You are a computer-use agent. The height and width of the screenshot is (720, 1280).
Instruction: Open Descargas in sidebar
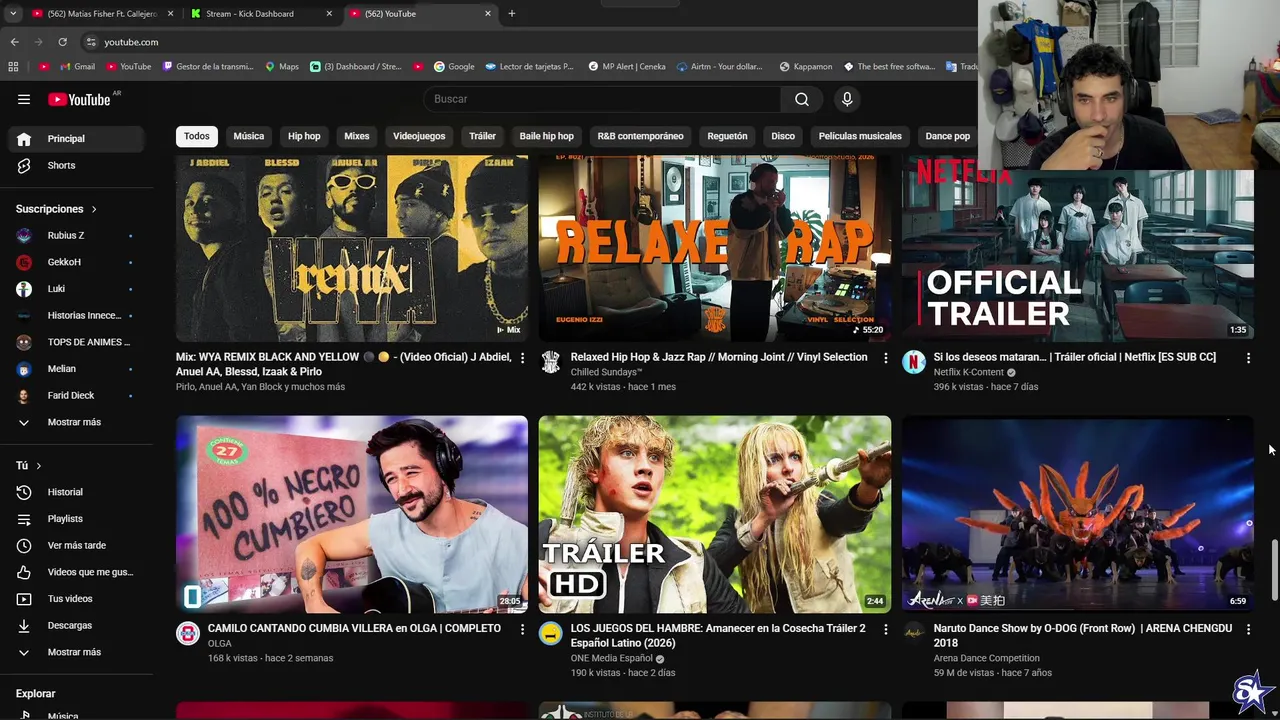76,625
